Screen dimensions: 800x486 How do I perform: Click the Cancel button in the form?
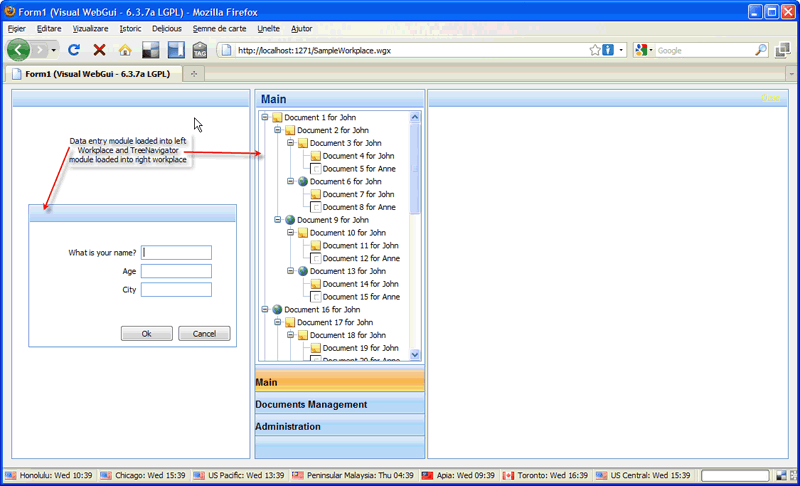(204, 334)
